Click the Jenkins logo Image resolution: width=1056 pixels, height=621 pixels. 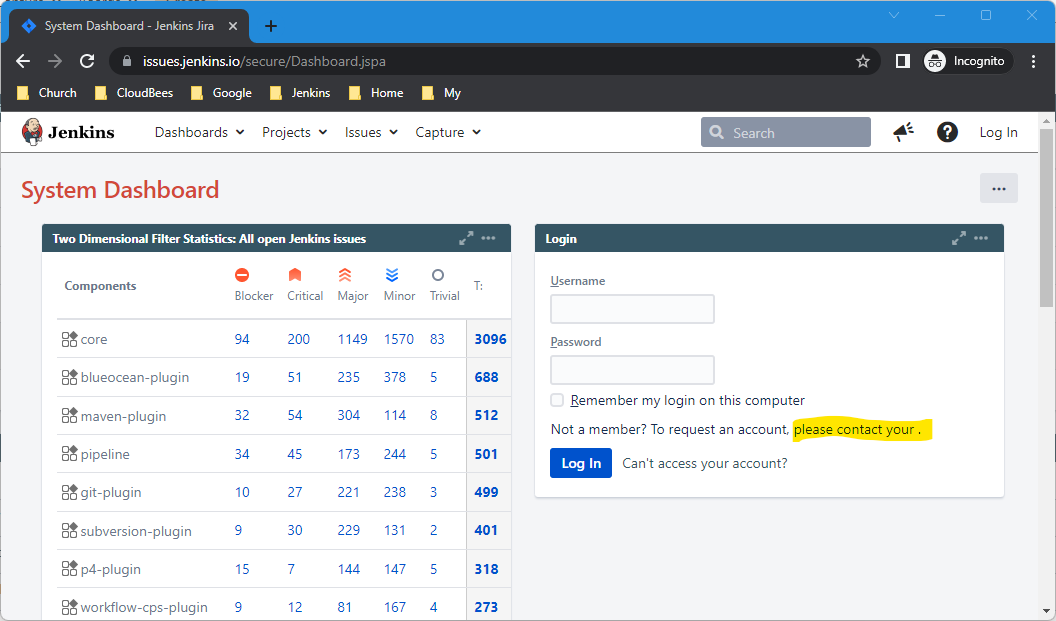pyautogui.click(x=30, y=131)
